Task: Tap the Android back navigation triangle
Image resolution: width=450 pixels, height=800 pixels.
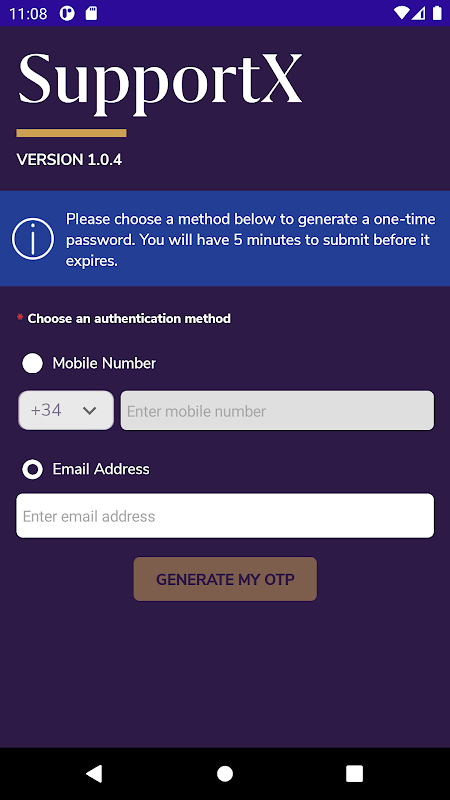Action: (94, 773)
